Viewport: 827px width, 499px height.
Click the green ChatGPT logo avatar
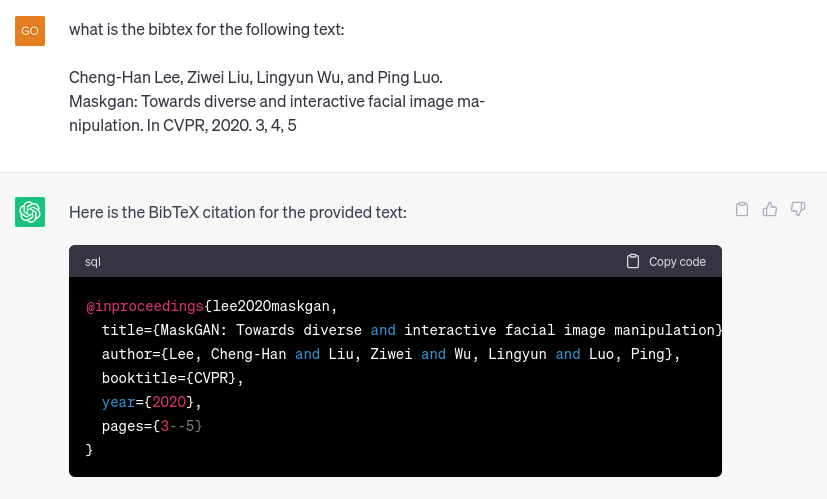point(30,212)
